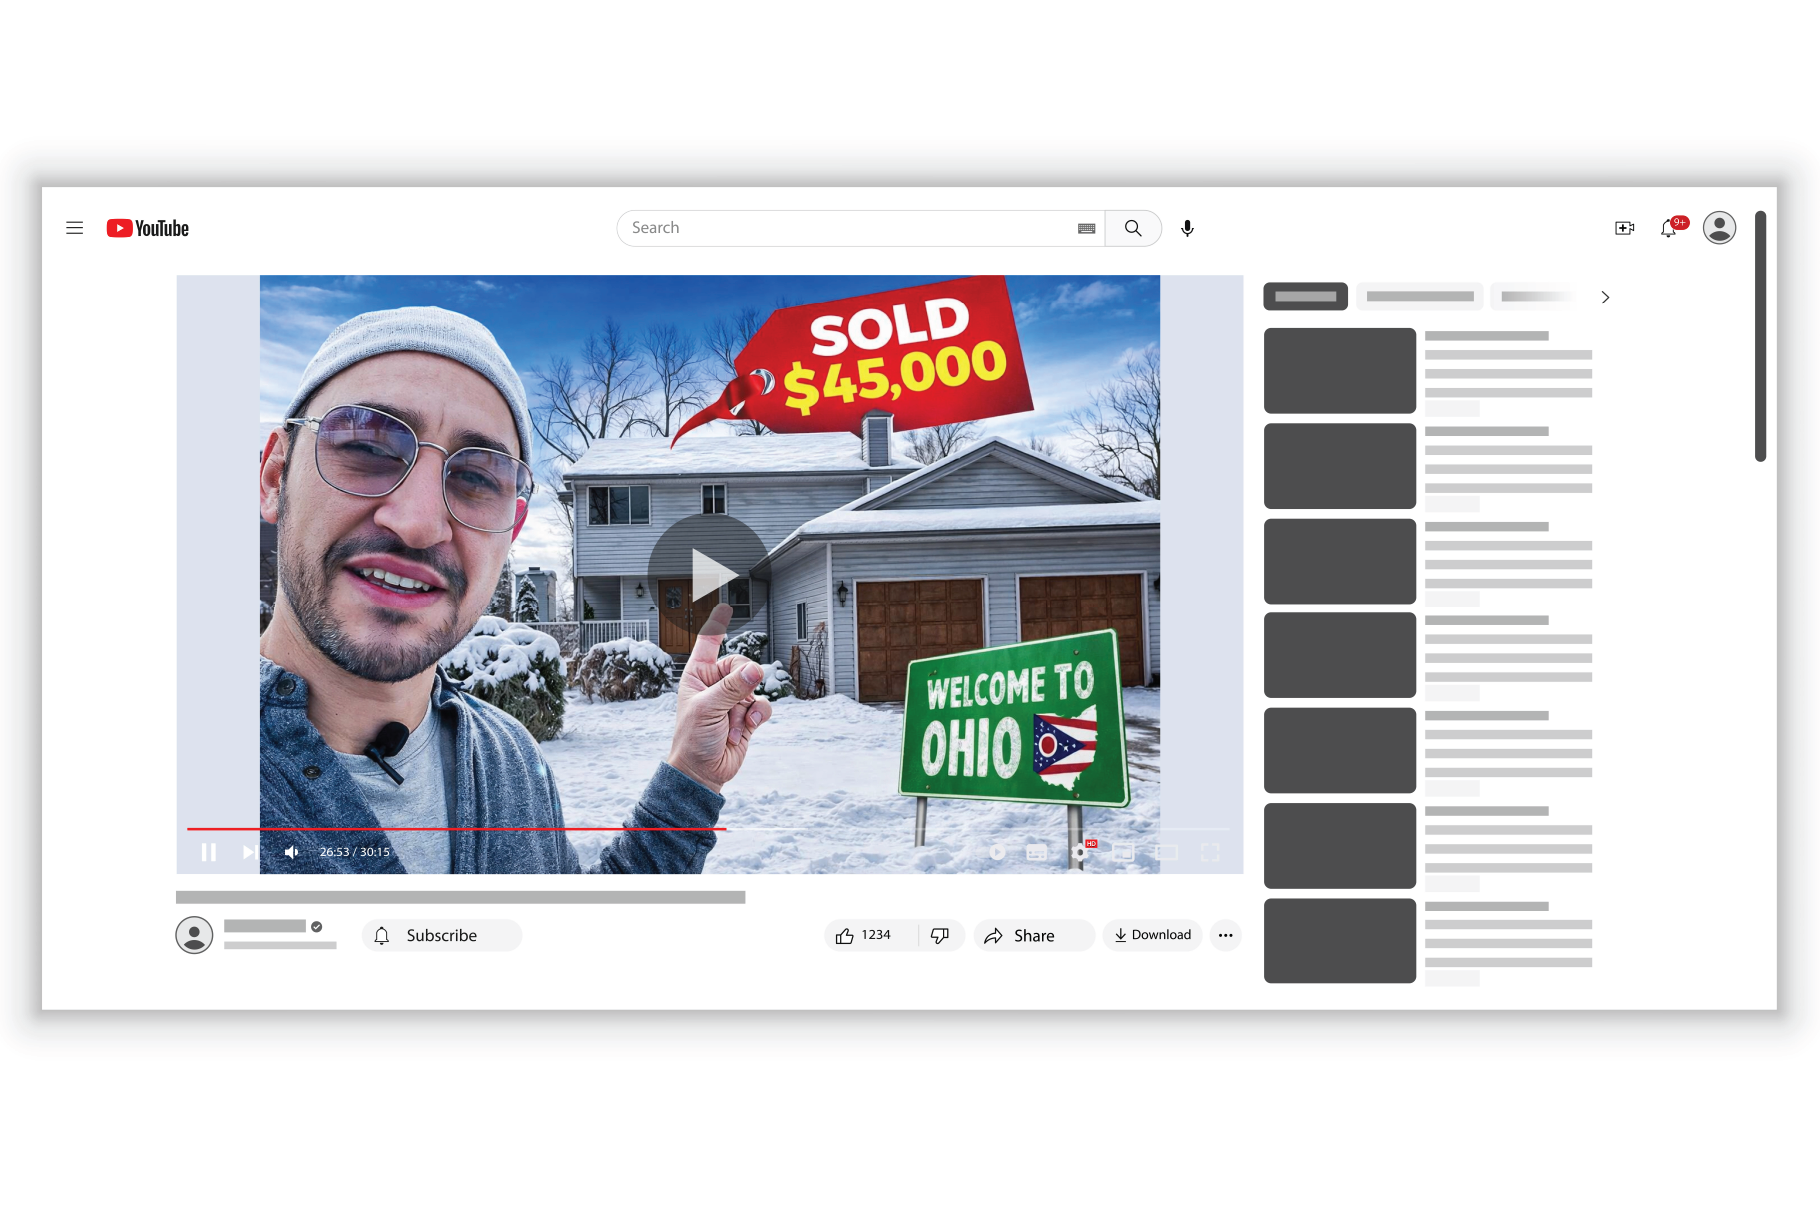Open the player settings gear
Viewport: 1820px width, 1214px height.
[1080, 852]
